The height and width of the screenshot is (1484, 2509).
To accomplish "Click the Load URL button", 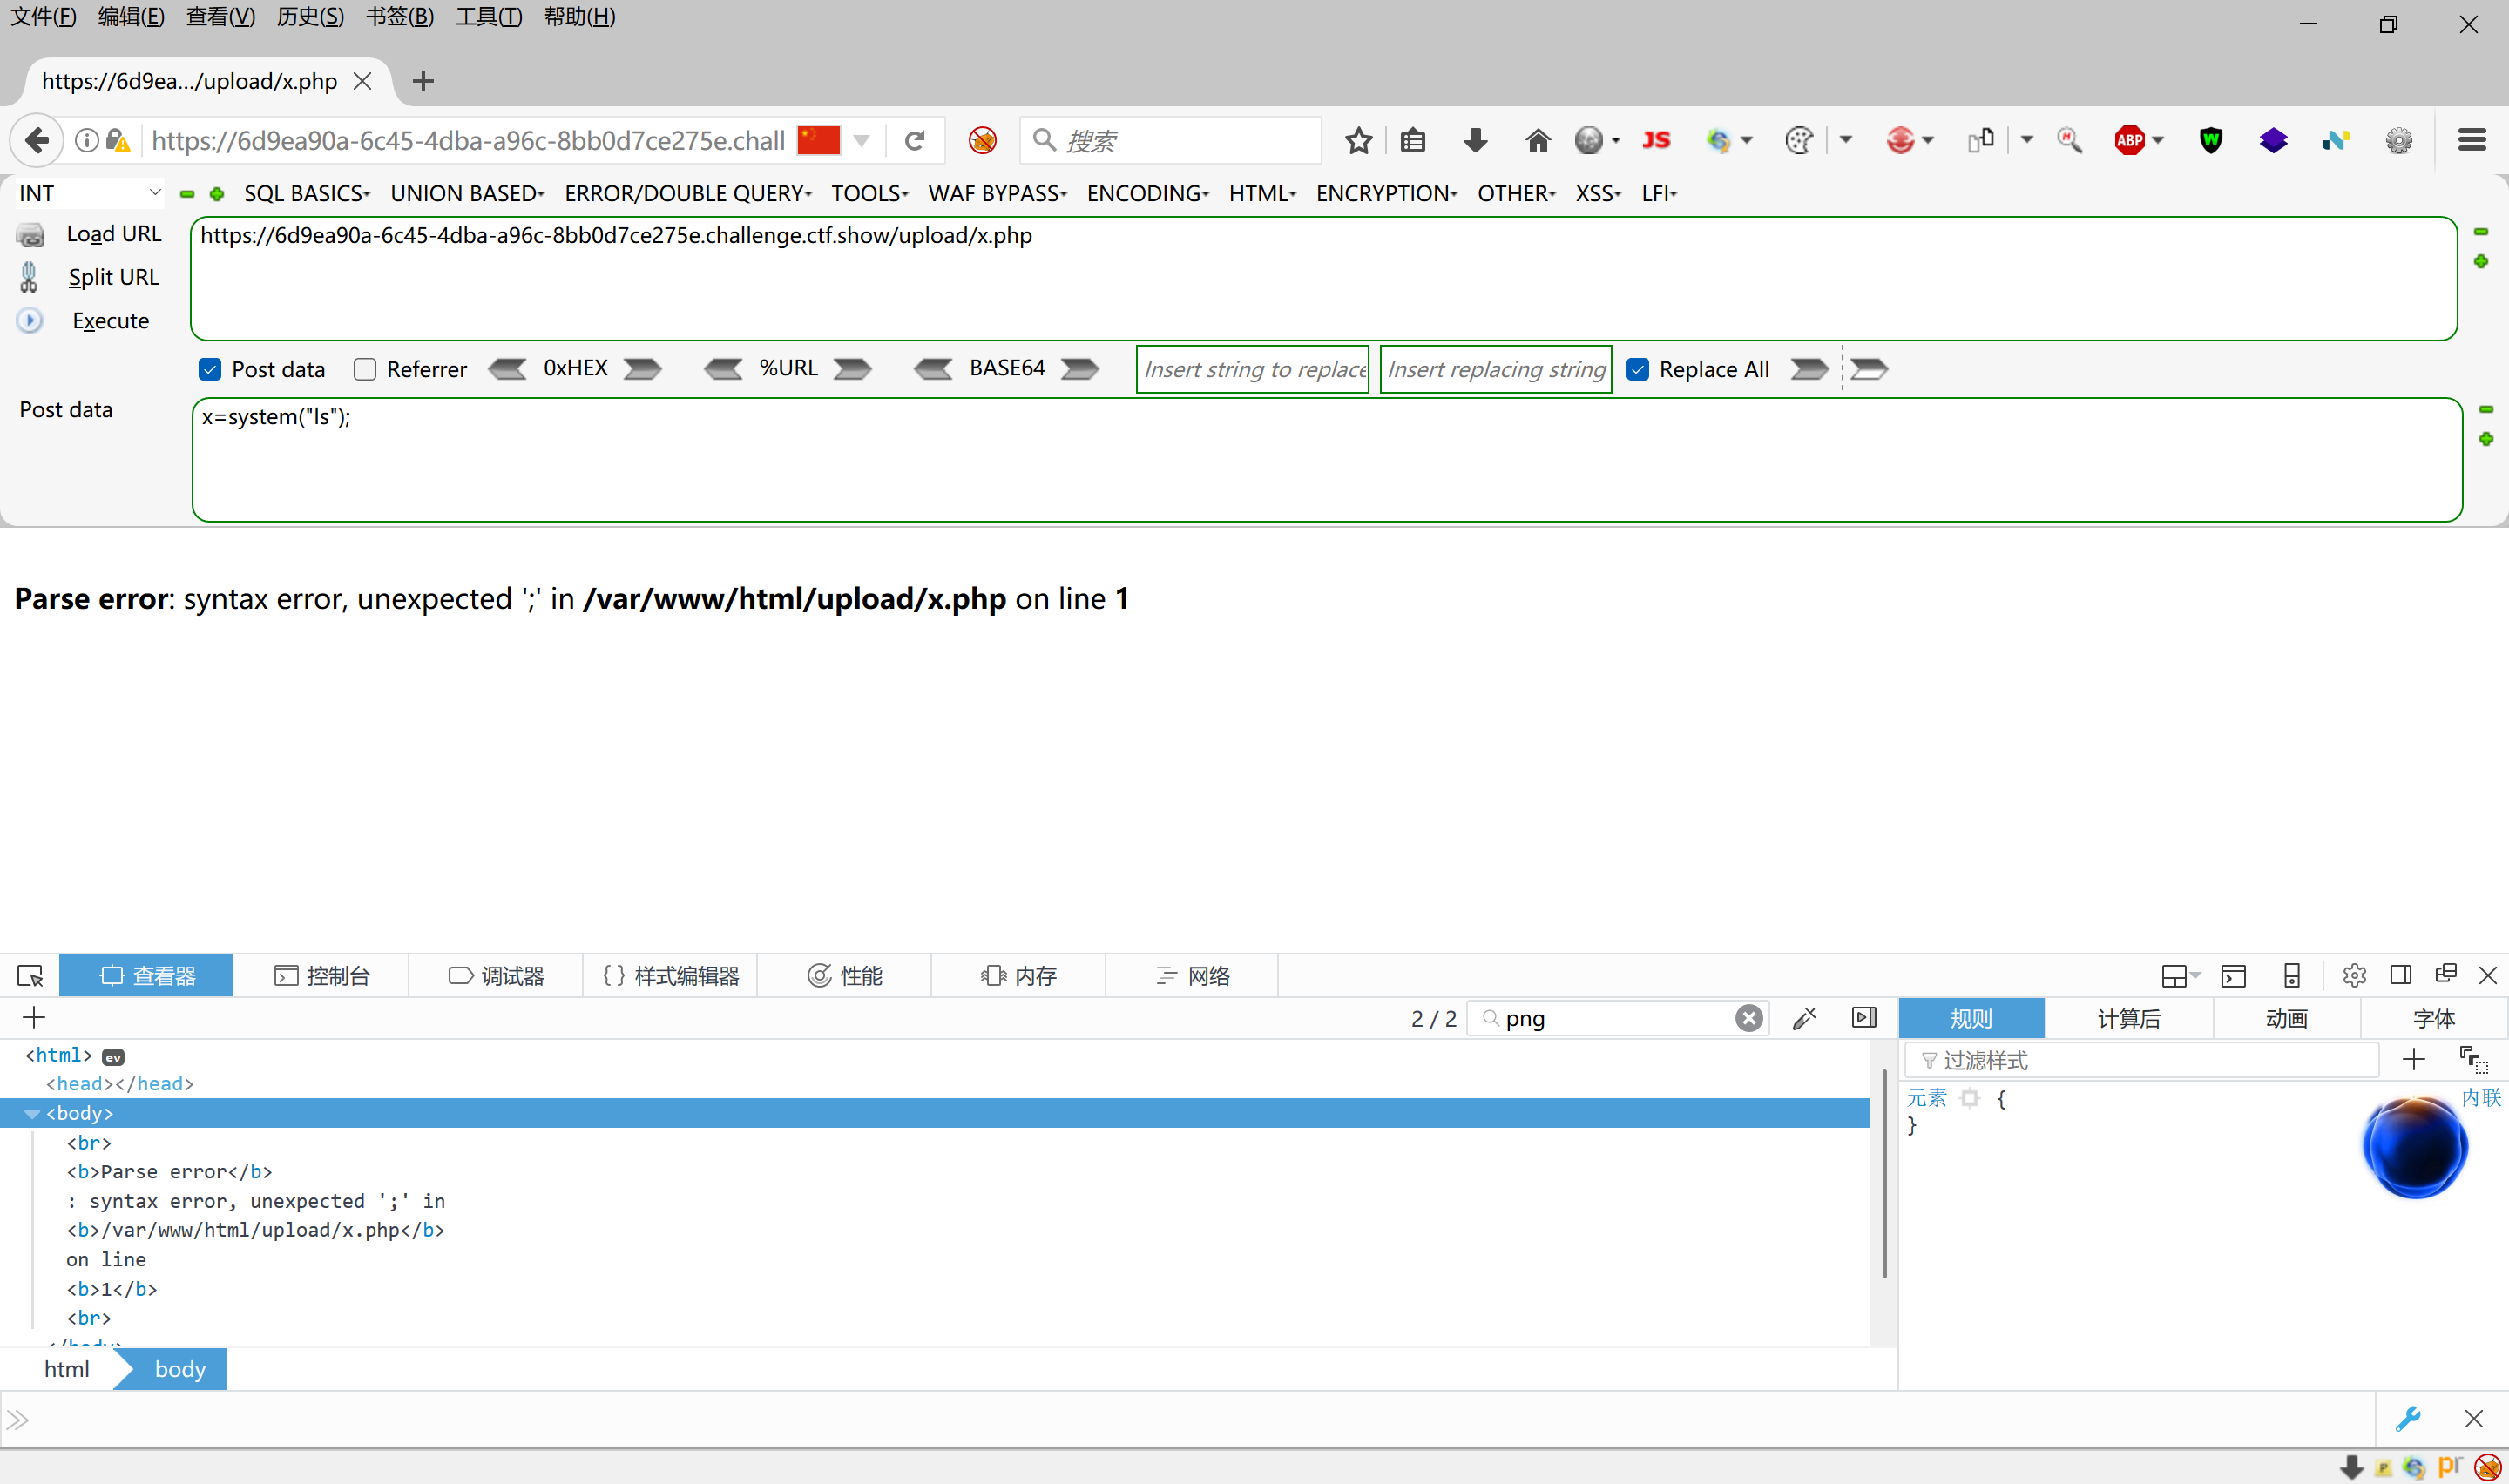I will coord(113,234).
